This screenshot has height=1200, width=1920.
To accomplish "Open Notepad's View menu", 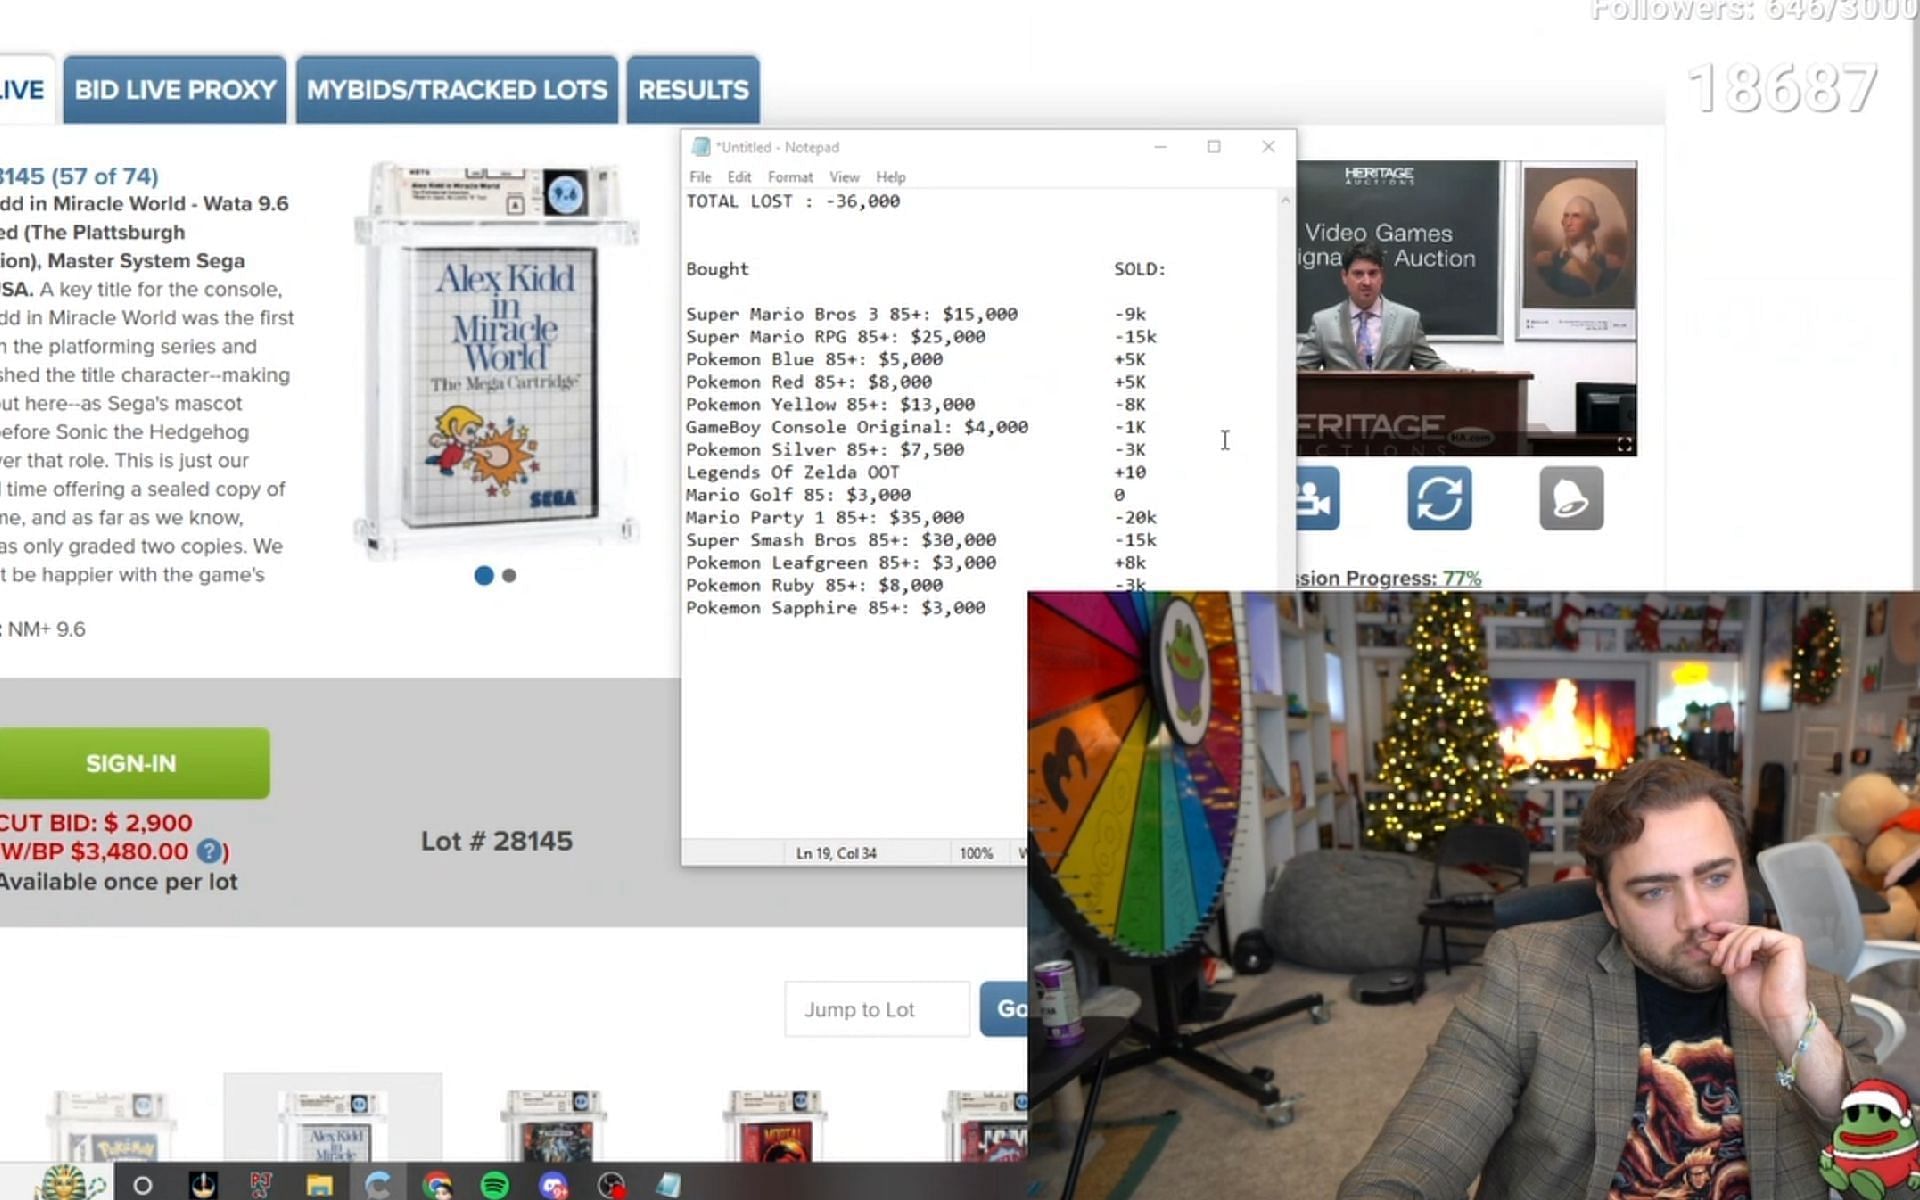I will tap(844, 177).
